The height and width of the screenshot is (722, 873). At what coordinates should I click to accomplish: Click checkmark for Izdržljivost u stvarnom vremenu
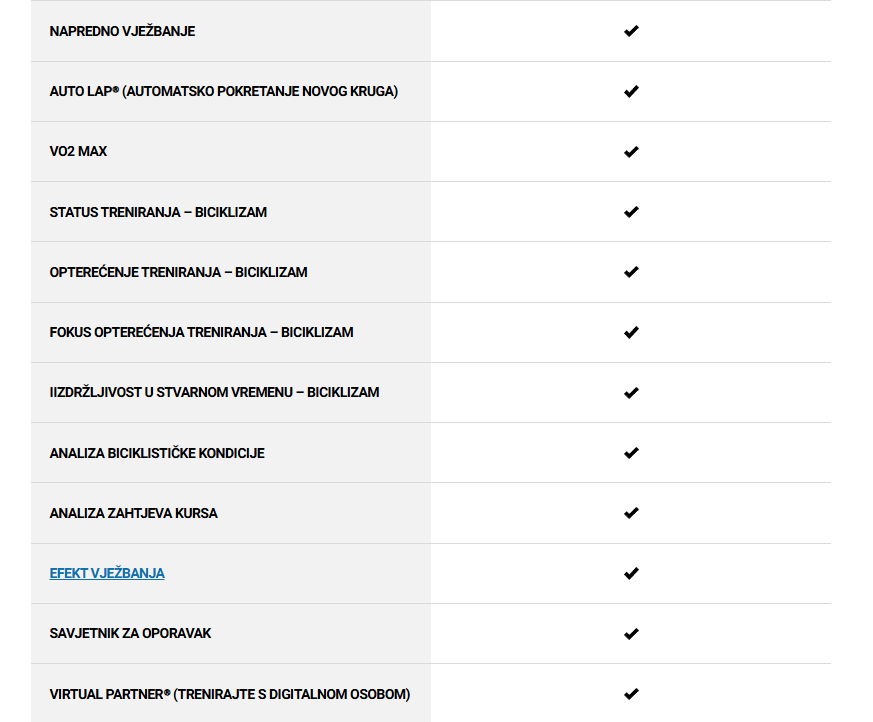click(631, 393)
